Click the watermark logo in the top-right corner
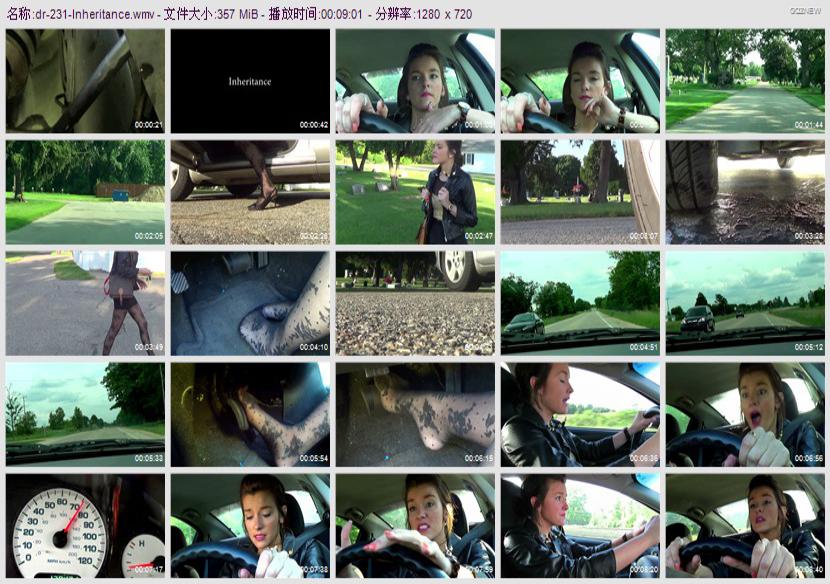This screenshot has width=830, height=584. click(x=804, y=10)
